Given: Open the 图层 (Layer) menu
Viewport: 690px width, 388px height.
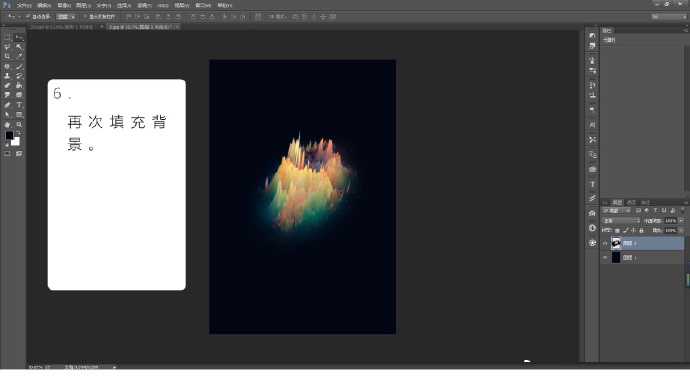Looking at the screenshot, I should tap(83, 5).
